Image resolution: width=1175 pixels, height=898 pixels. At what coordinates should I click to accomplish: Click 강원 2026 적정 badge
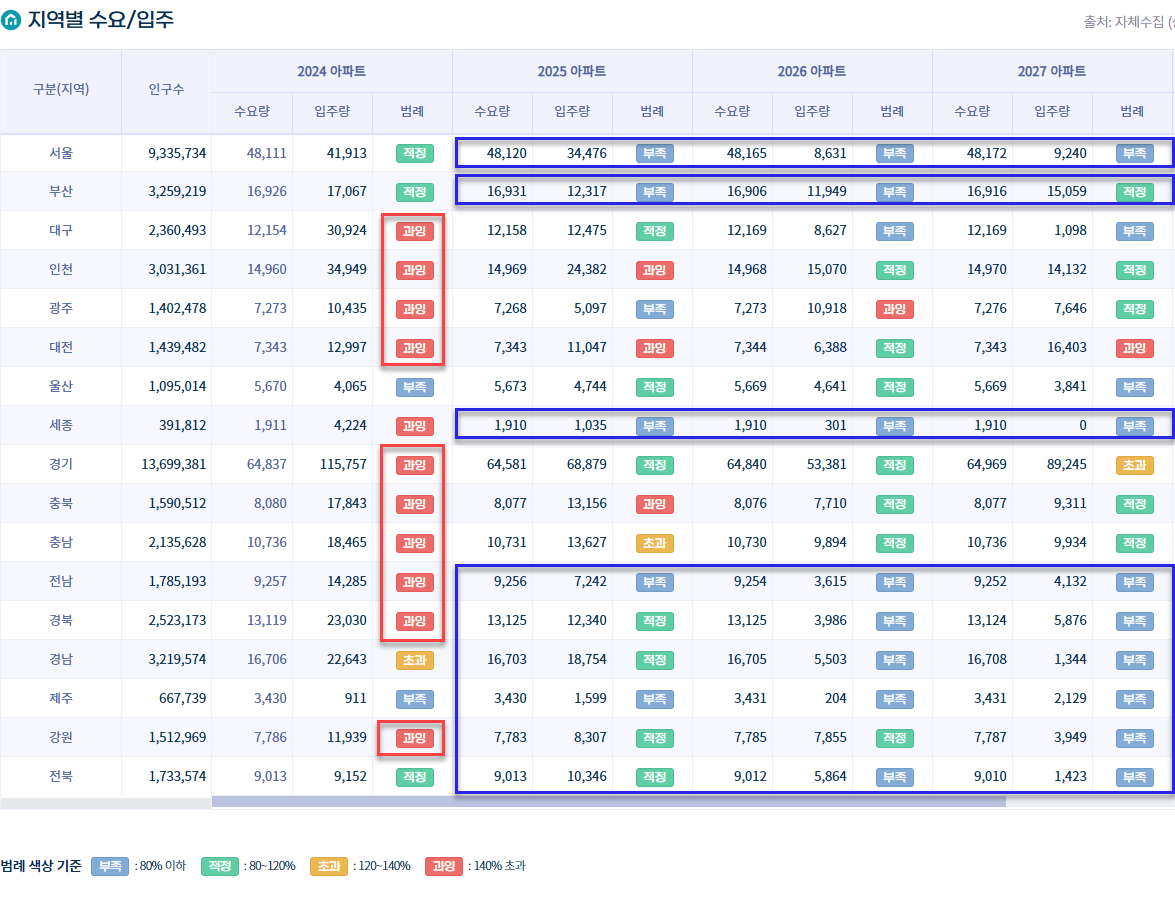click(895, 738)
